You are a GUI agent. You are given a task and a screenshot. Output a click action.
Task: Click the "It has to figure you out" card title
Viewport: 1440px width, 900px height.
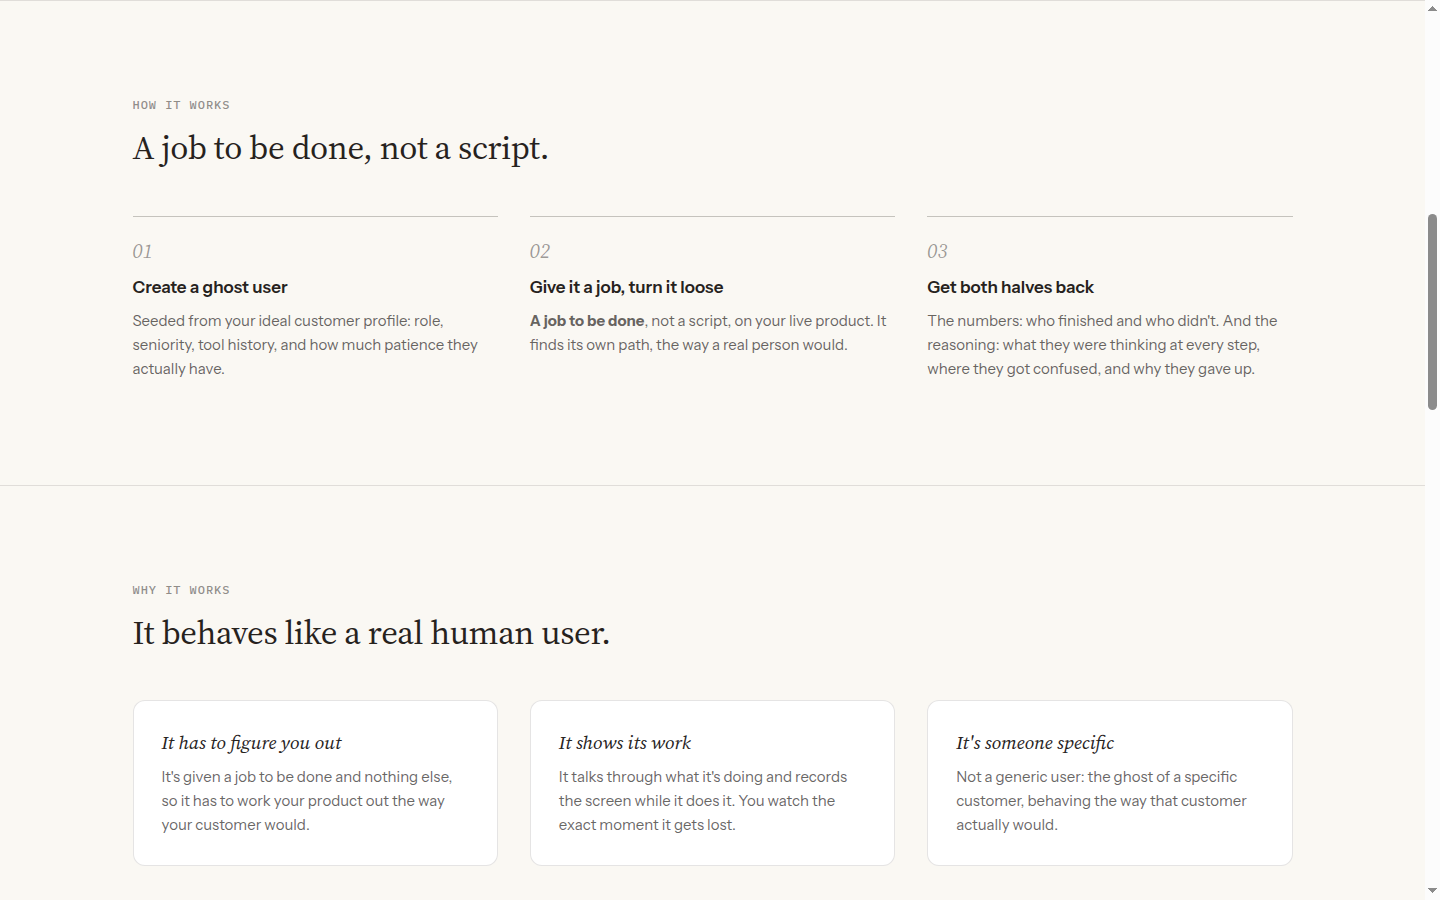[251, 743]
